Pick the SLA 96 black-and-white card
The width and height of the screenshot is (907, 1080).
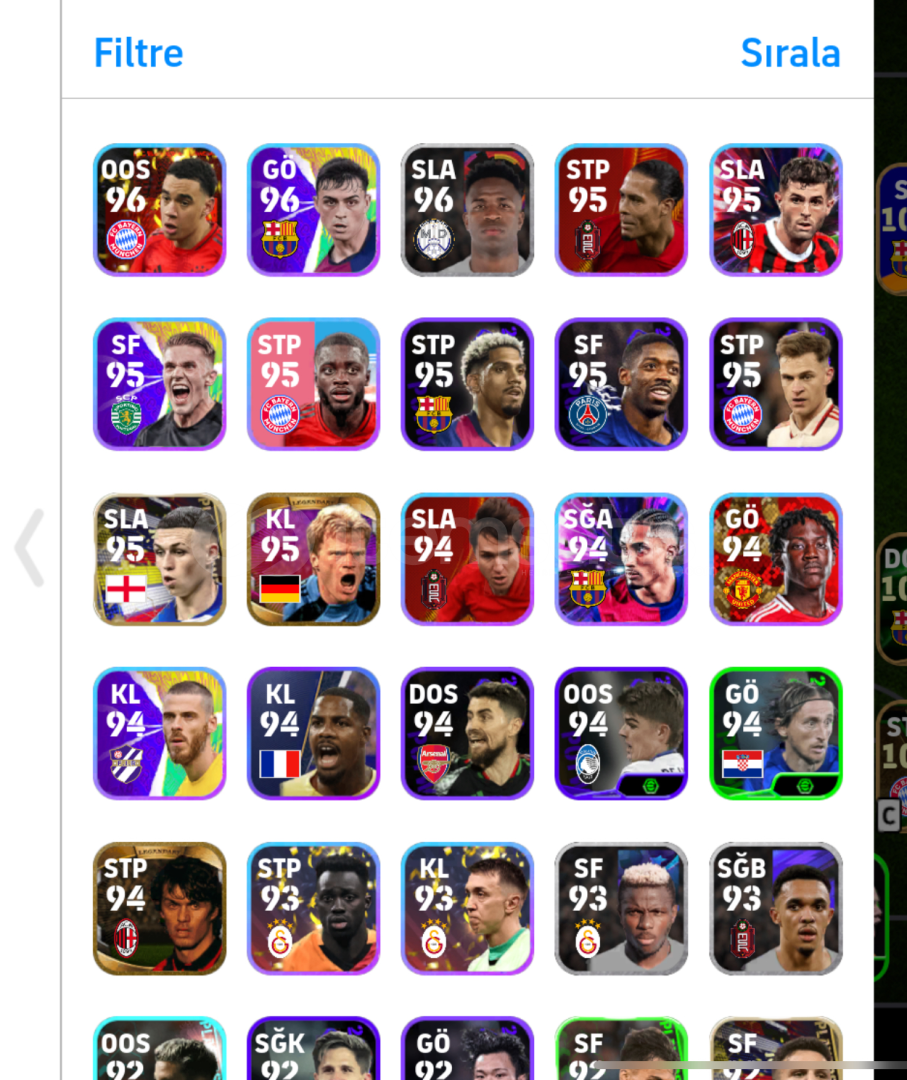coord(468,210)
